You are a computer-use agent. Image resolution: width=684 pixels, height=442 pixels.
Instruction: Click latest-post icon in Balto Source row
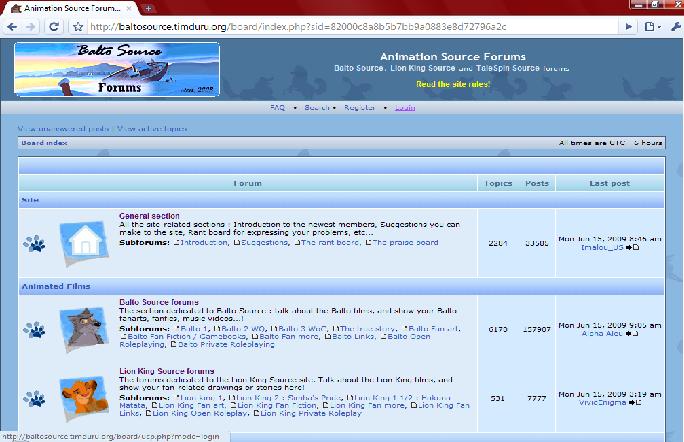point(632,334)
